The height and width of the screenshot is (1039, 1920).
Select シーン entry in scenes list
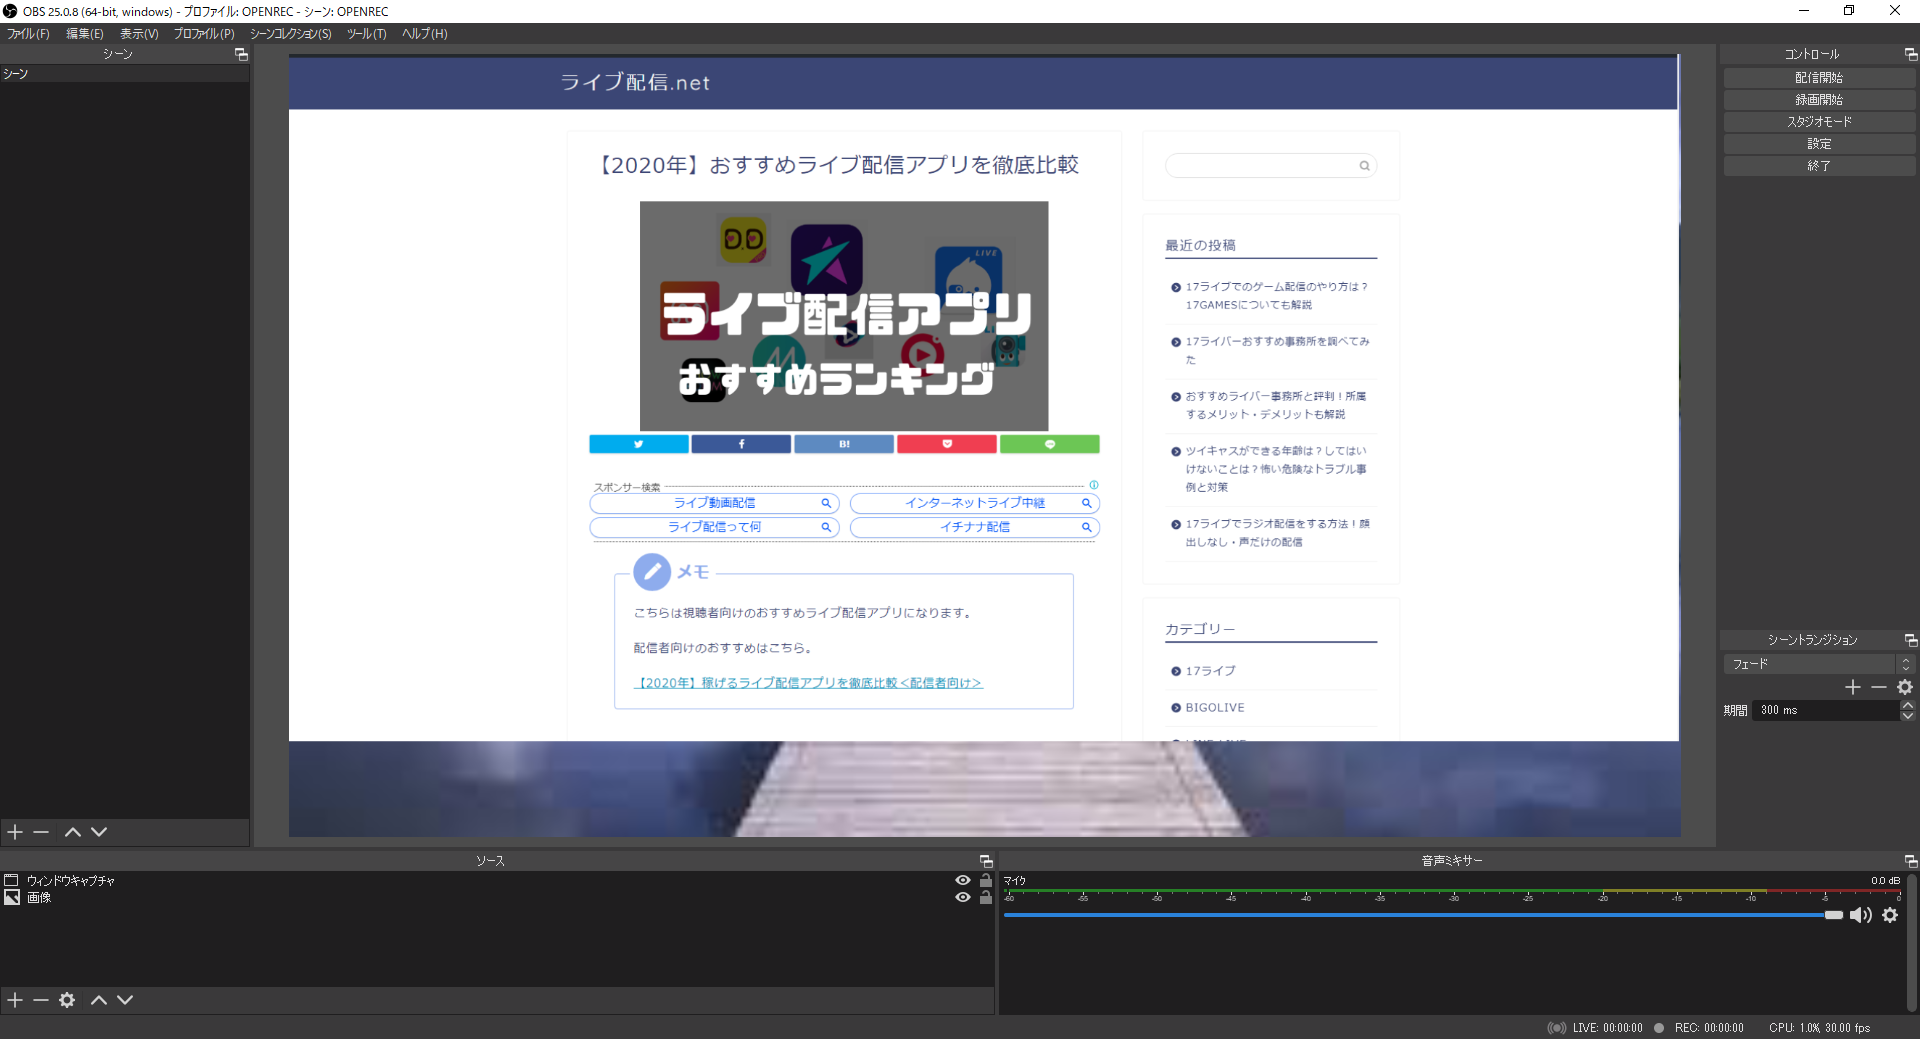(x=124, y=74)
